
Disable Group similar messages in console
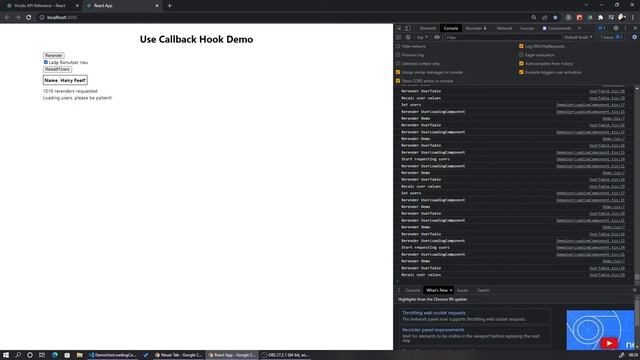click(x=398, y=72)
